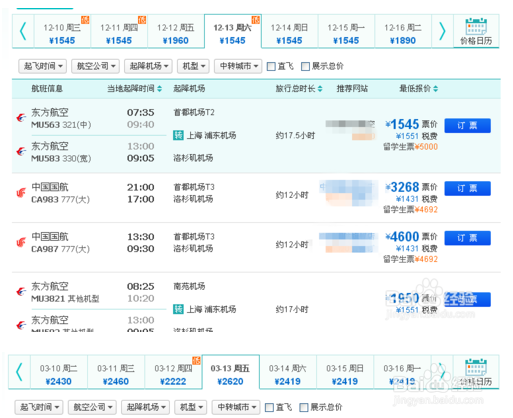The image size is (513, 418).
Task: Select the 03-15 周日 ¥2419 tab
Action: [345, 372]
